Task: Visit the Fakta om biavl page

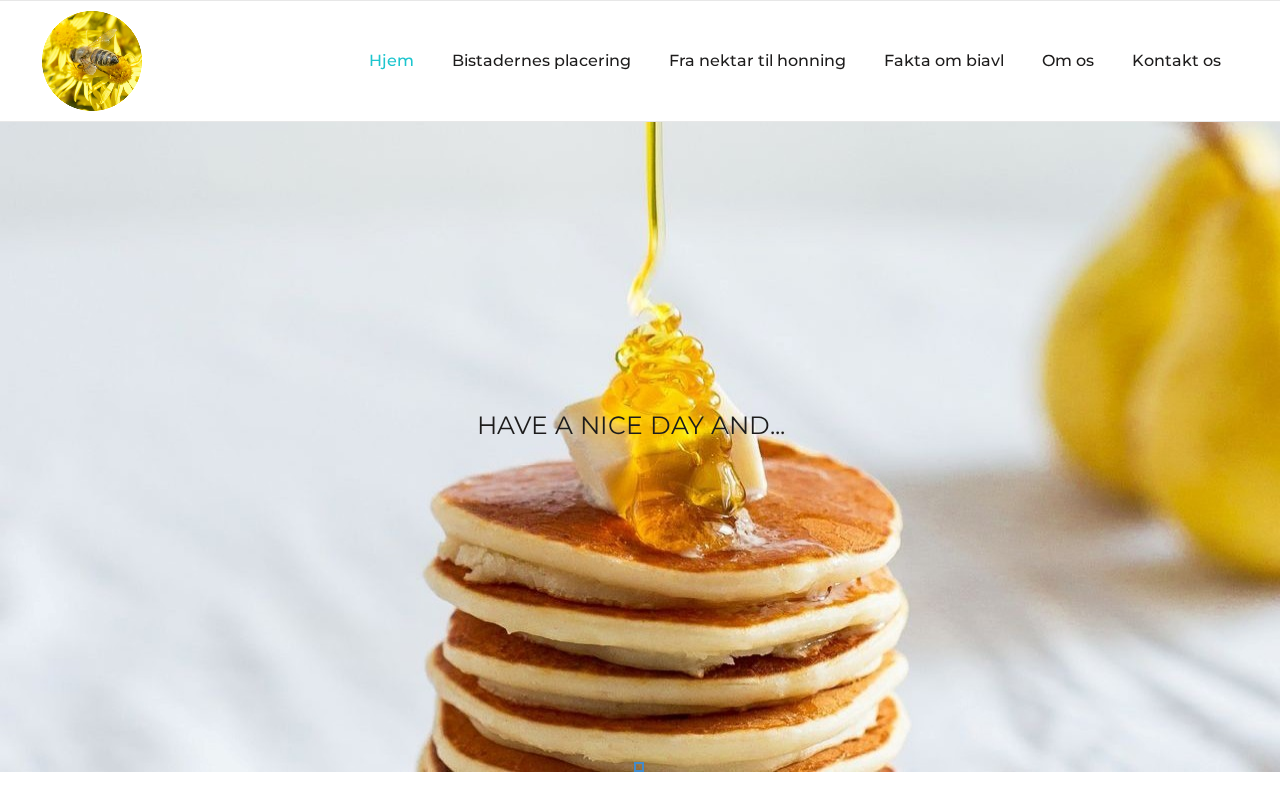Action: click(944, 61)
